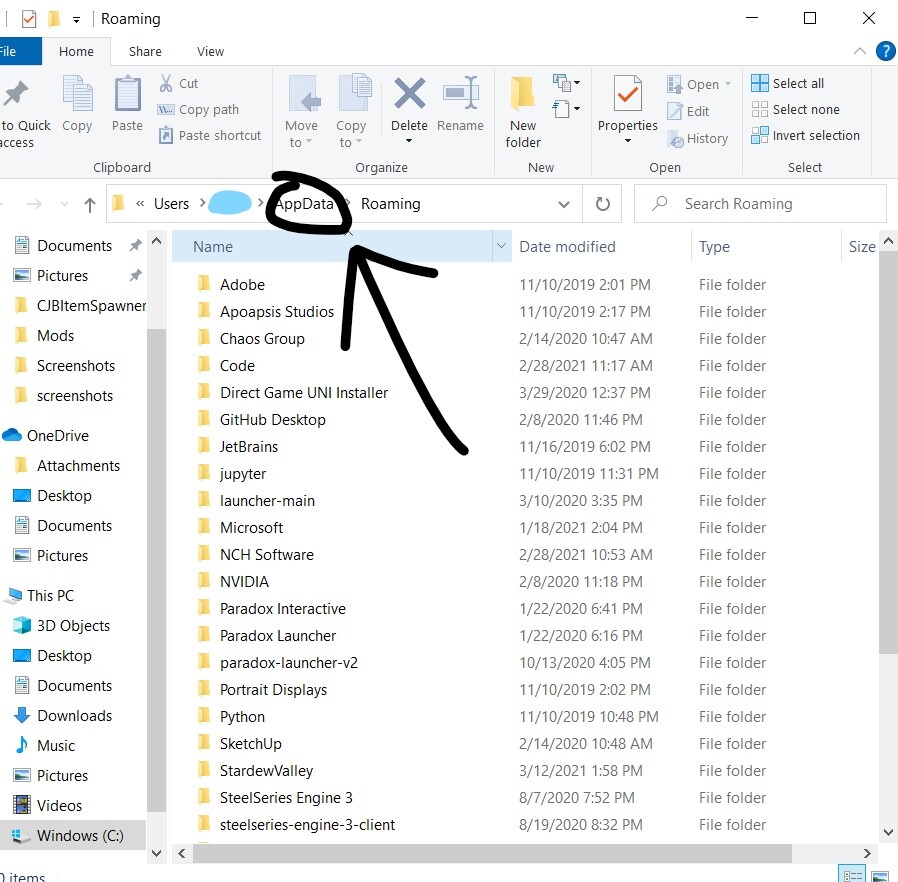The image size is (898, 882).
Task: Open the Move to menu
Action: tap(301, 112)
